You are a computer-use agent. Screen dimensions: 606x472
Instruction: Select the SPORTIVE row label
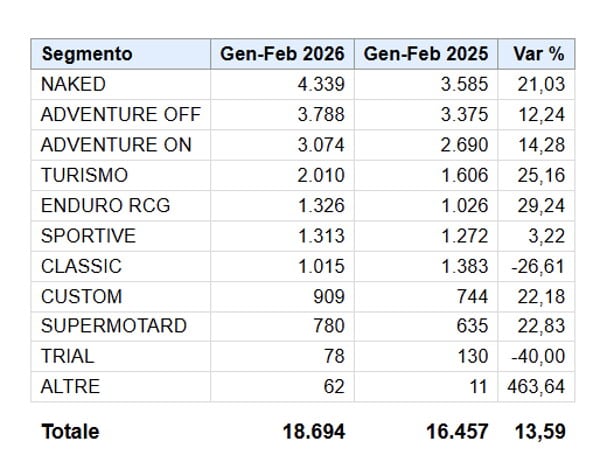[88, 236]
